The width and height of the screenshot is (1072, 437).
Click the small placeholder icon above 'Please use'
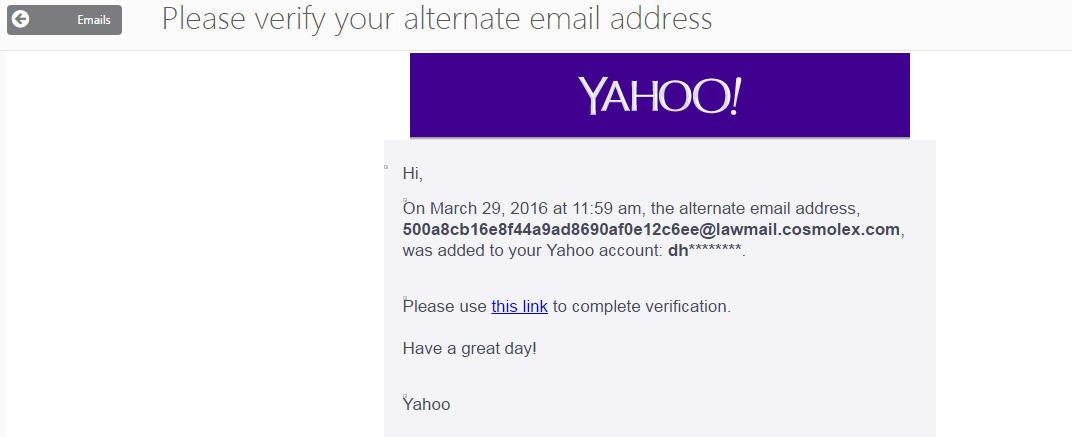click(405, 298)
